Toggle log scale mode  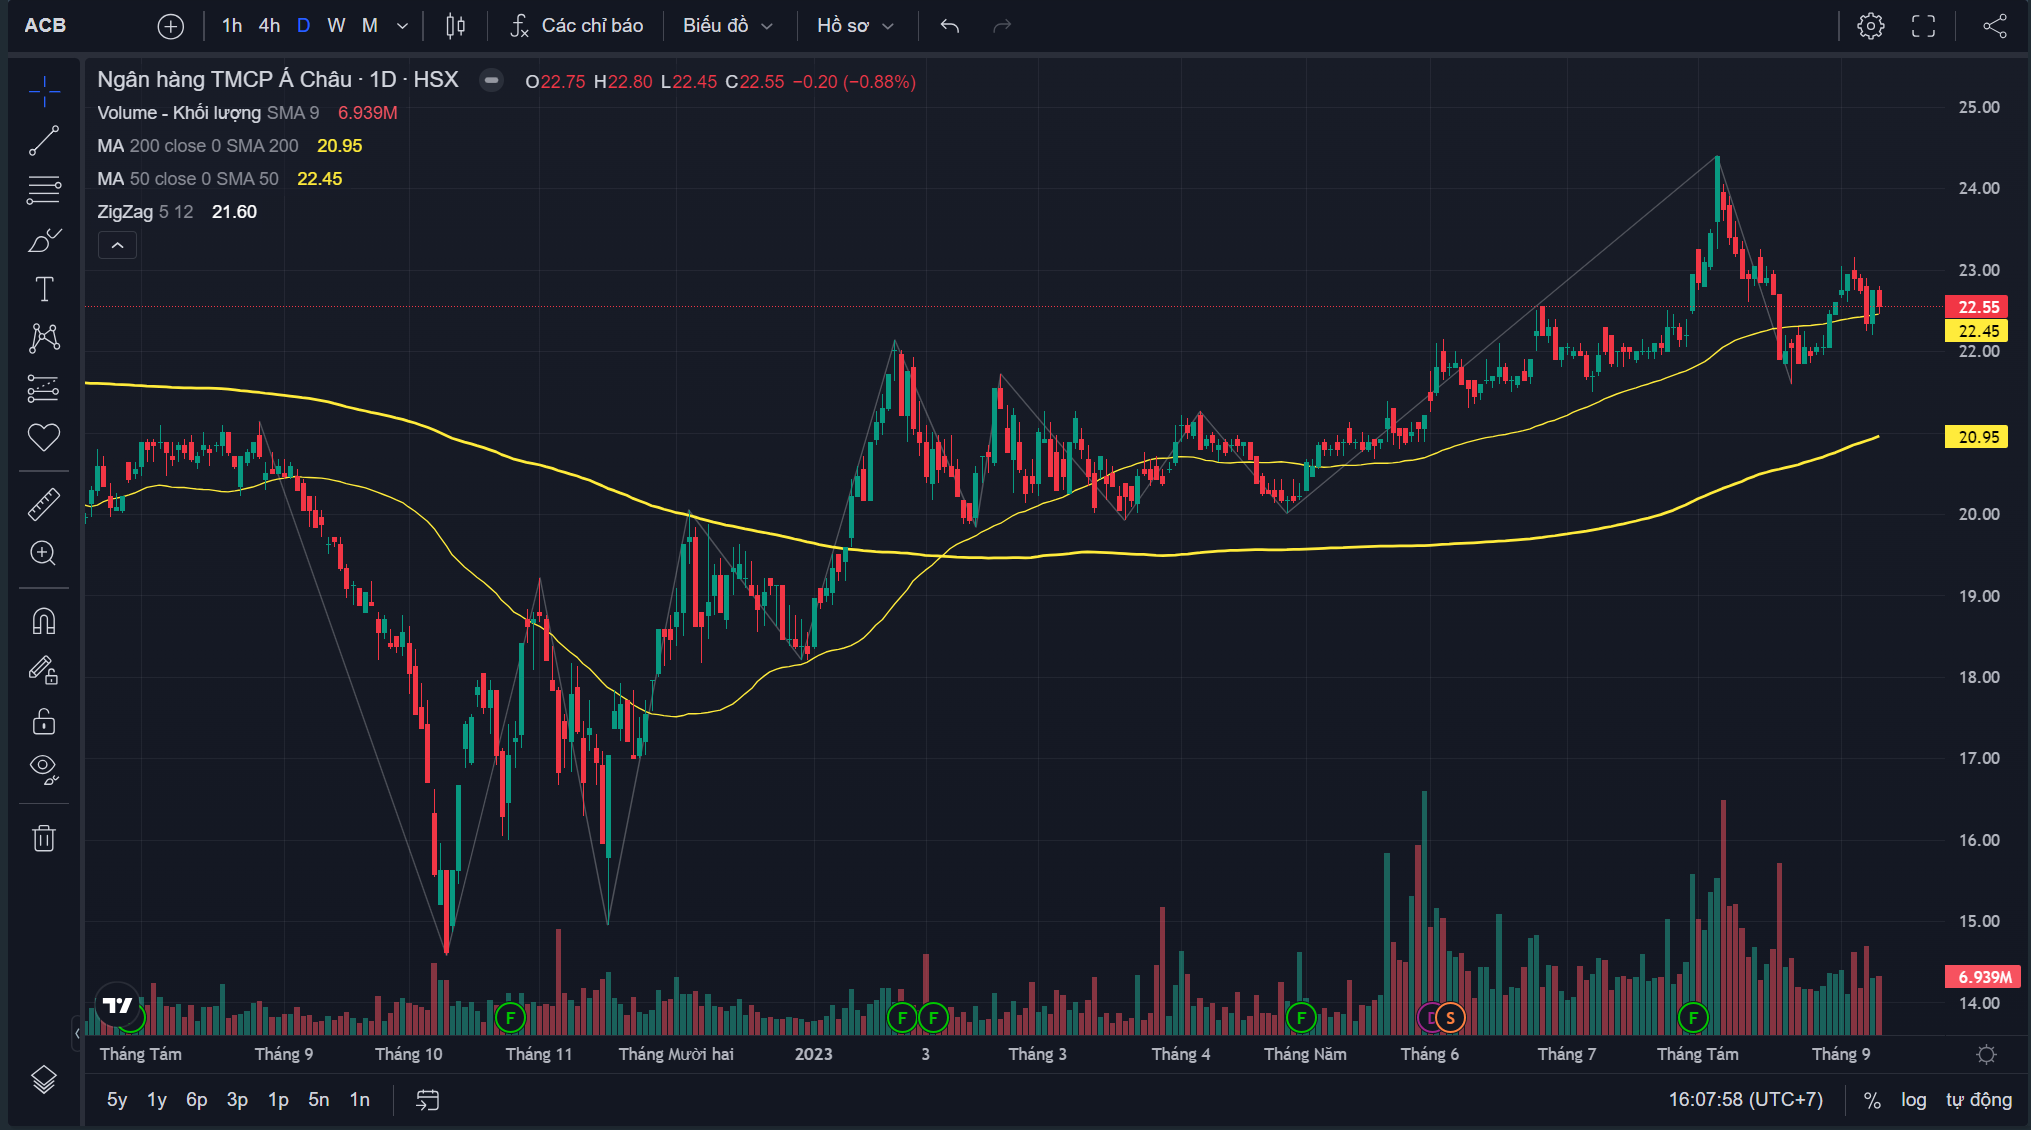click(x=1914, y=1100)
